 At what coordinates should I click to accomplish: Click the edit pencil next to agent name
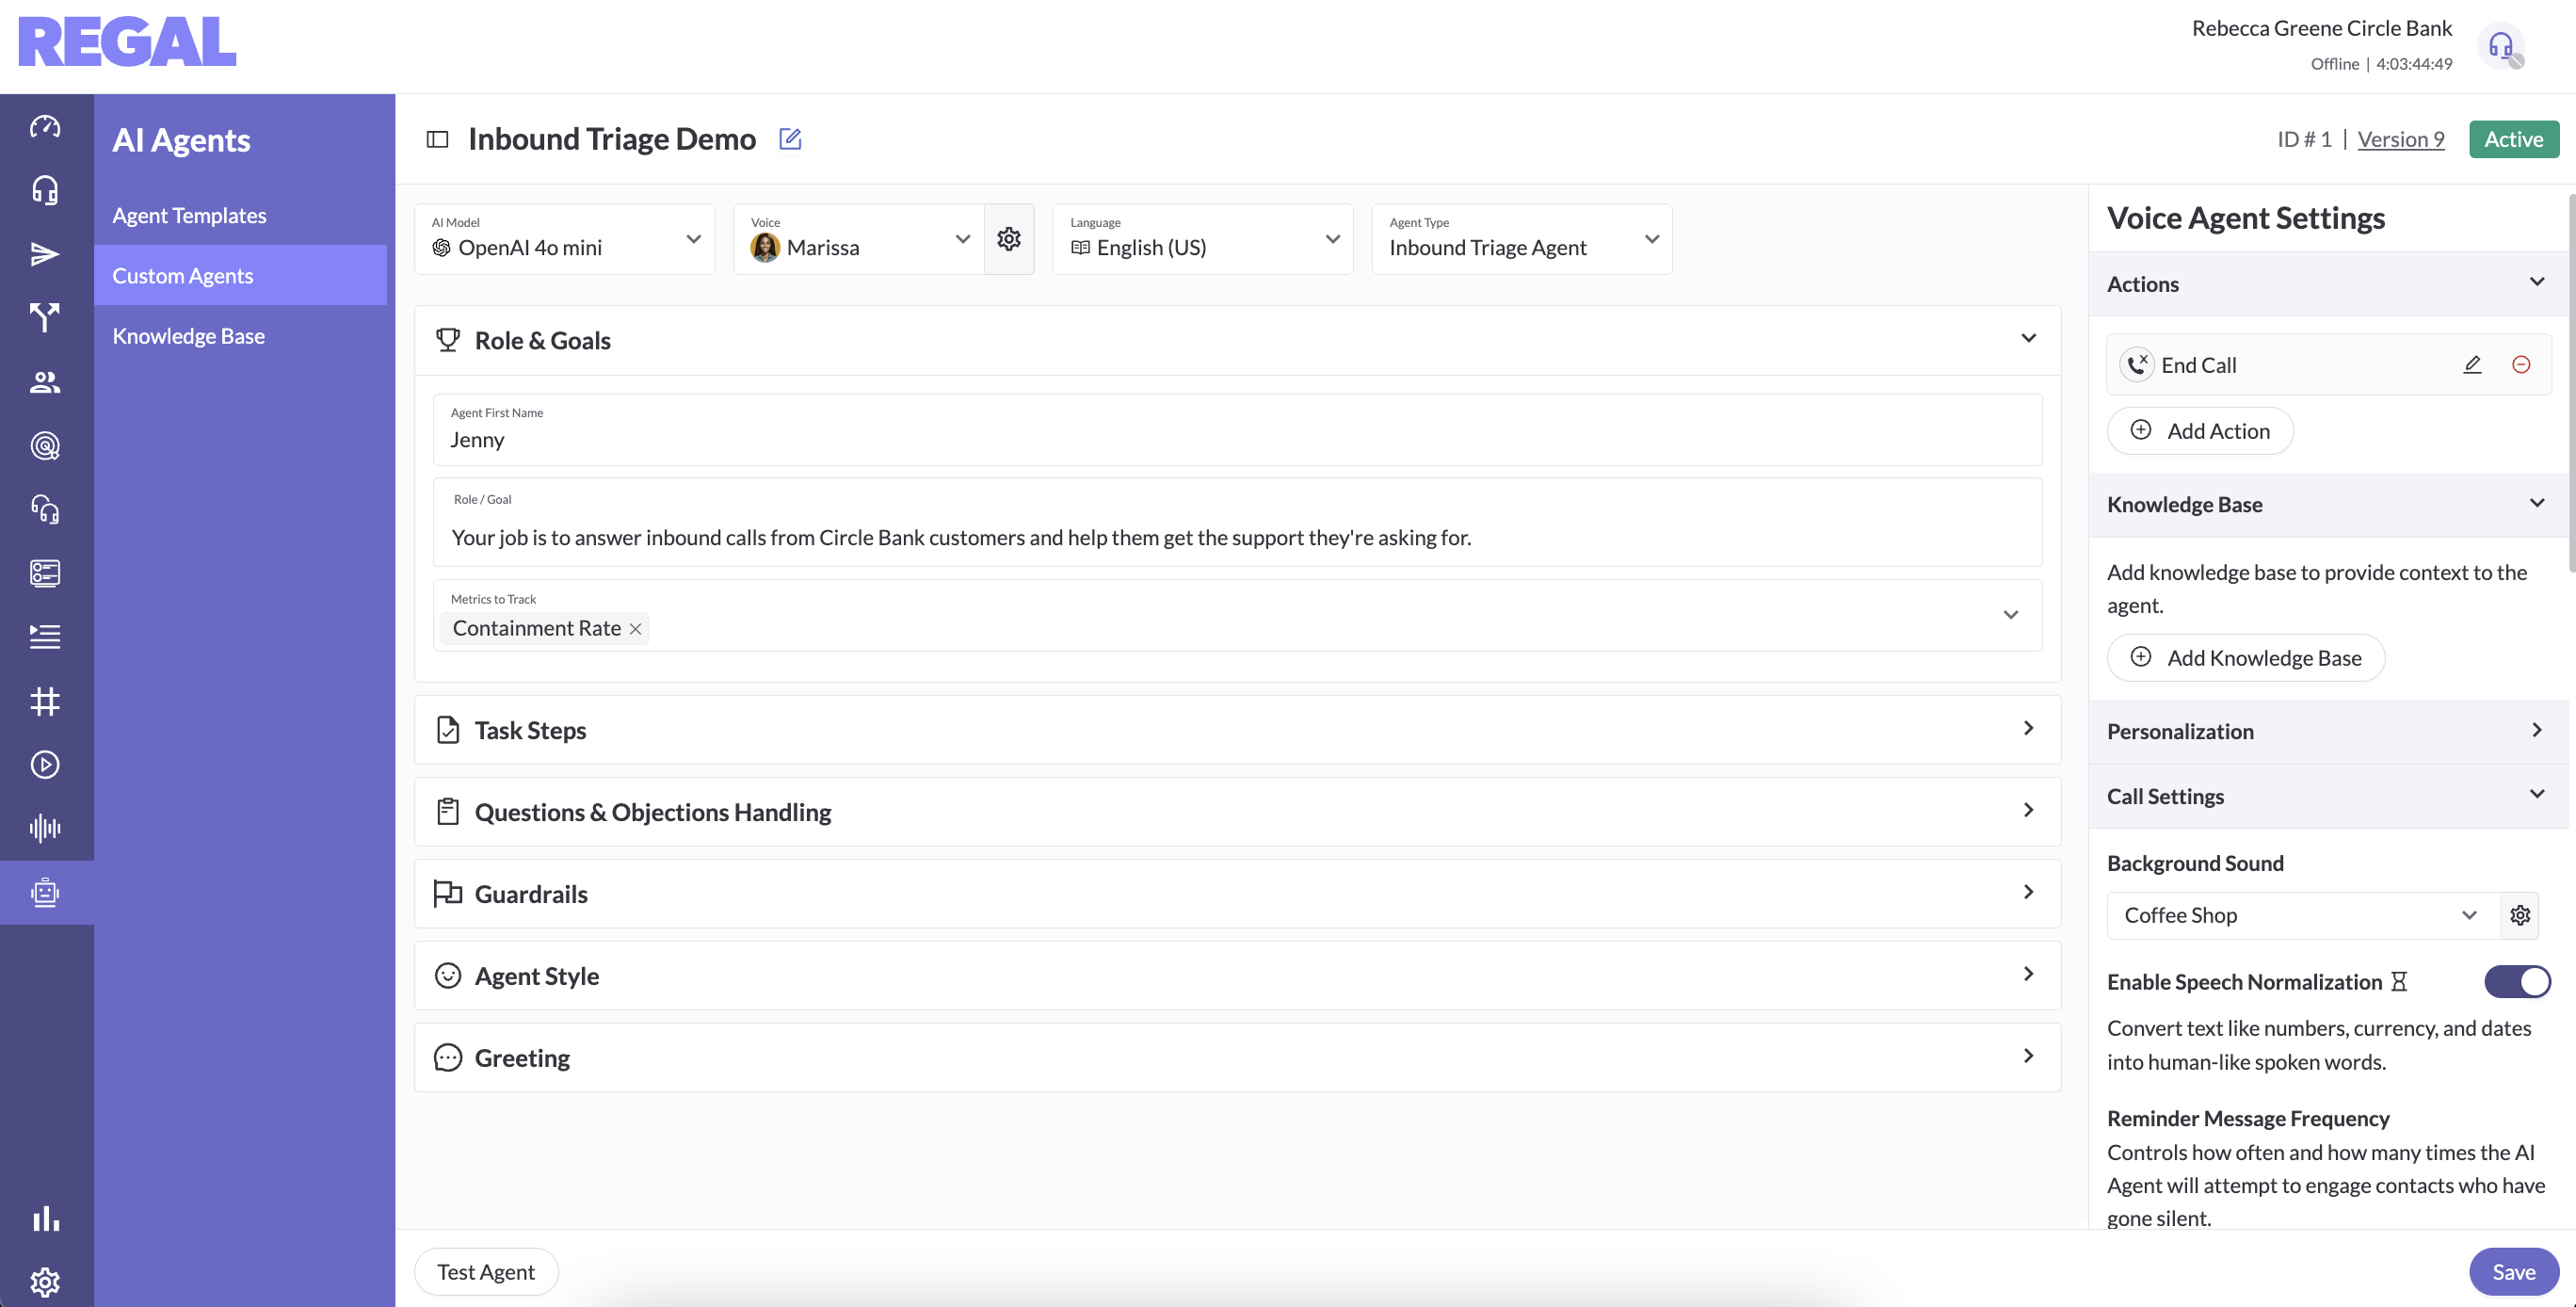(790, 139)
